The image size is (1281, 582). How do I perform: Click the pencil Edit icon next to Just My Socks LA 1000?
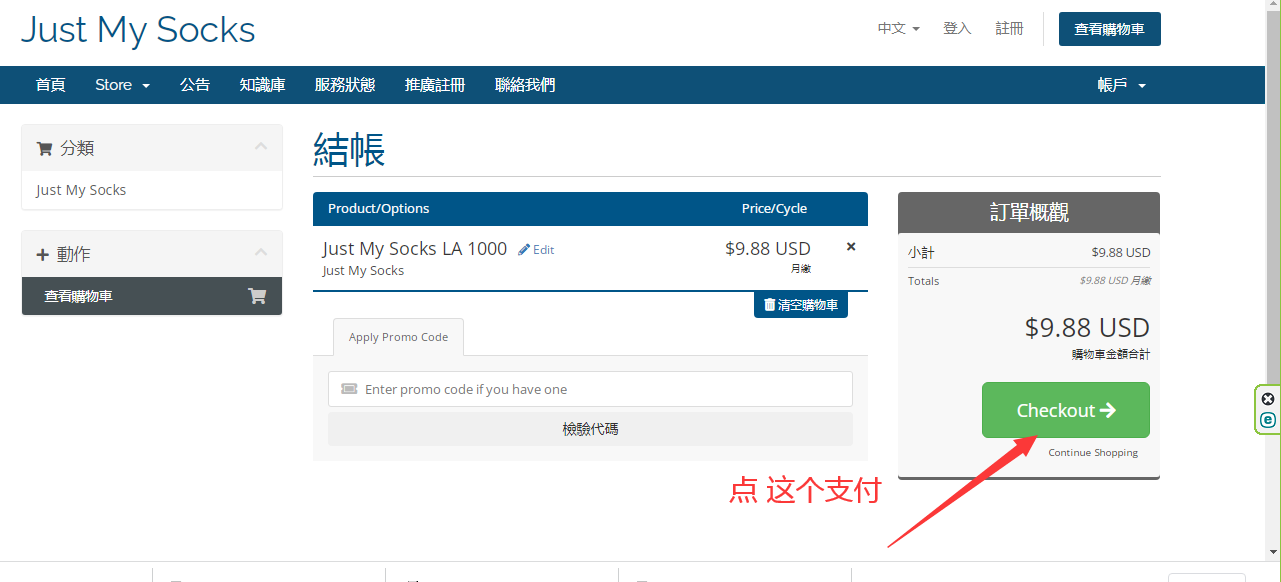click(525, 249)
